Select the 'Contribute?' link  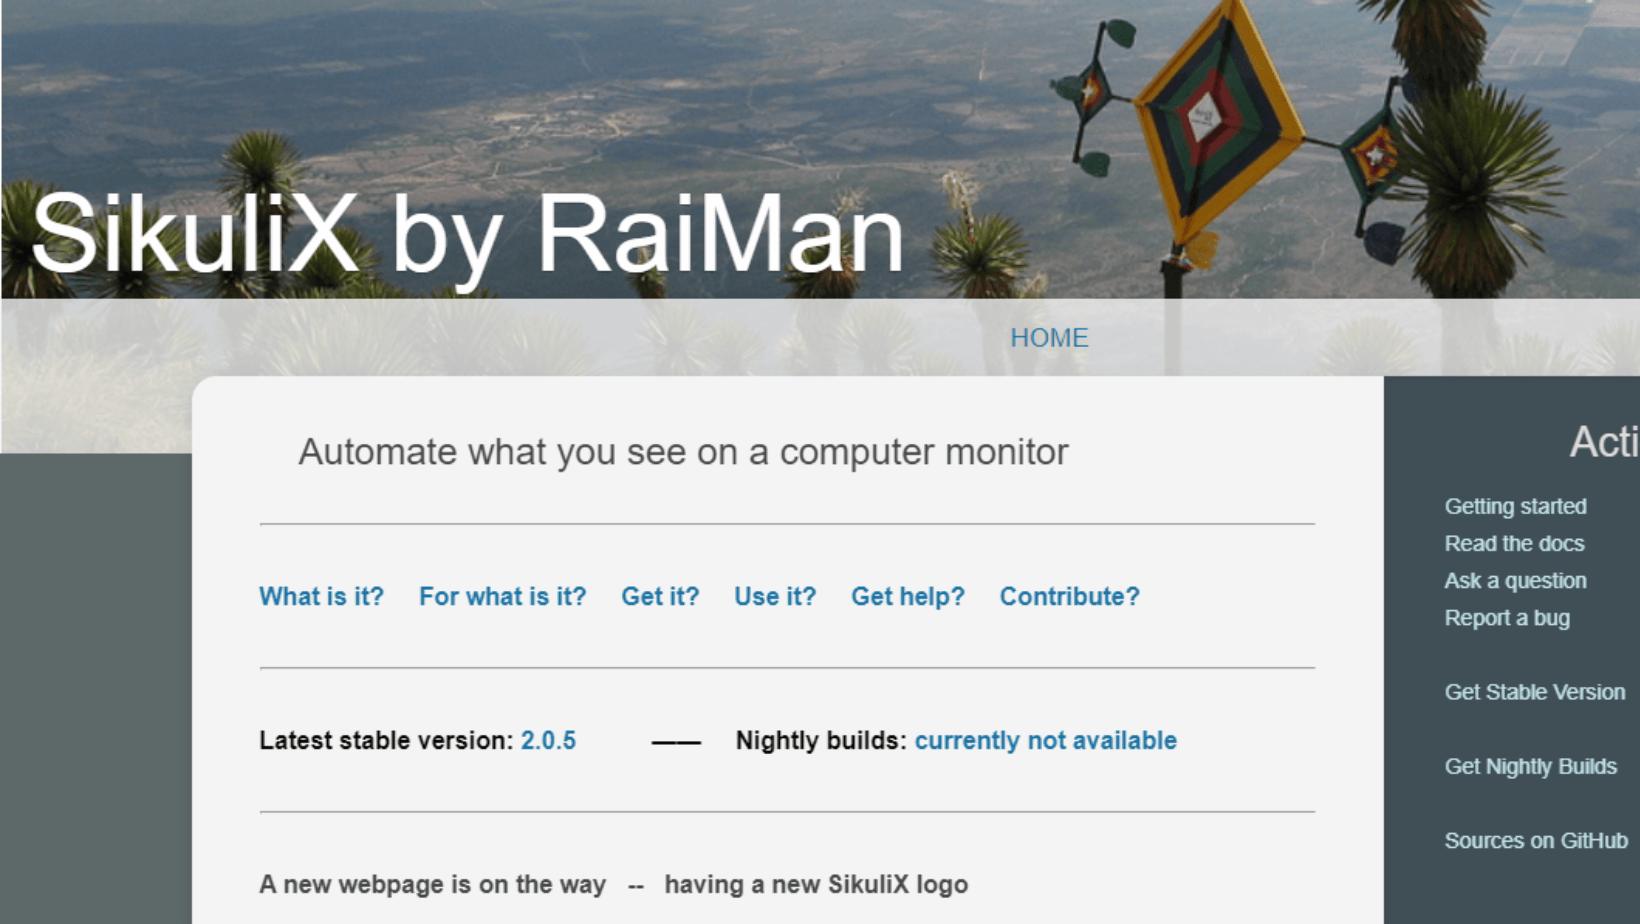pyautogui.click(x=1070, y=597)
